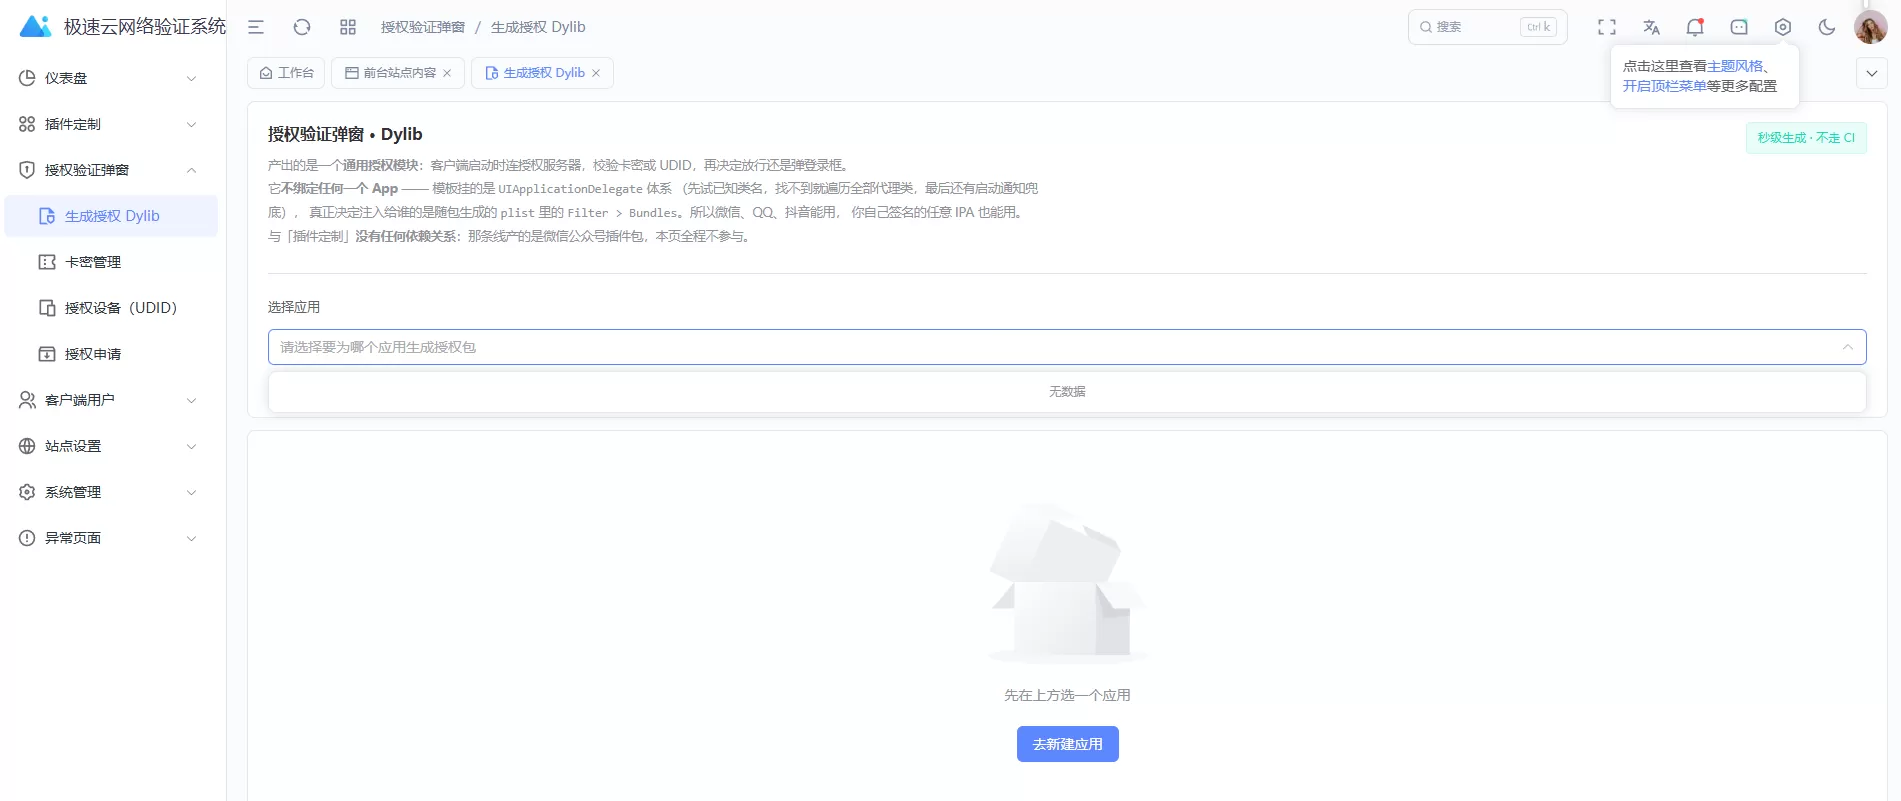Collapse the 授权验证弹窗 menu
The height and width of the screenshot is (801, 1901).
109,170
